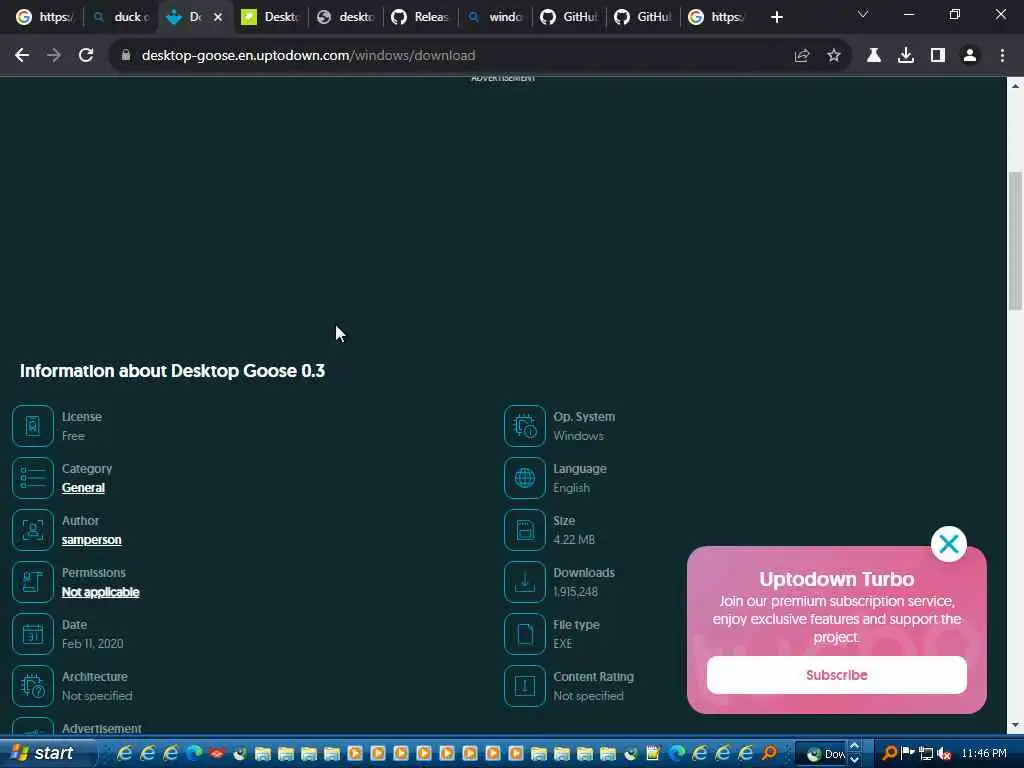Click the 'Feb 11, 2020' date value

(93, 644)
